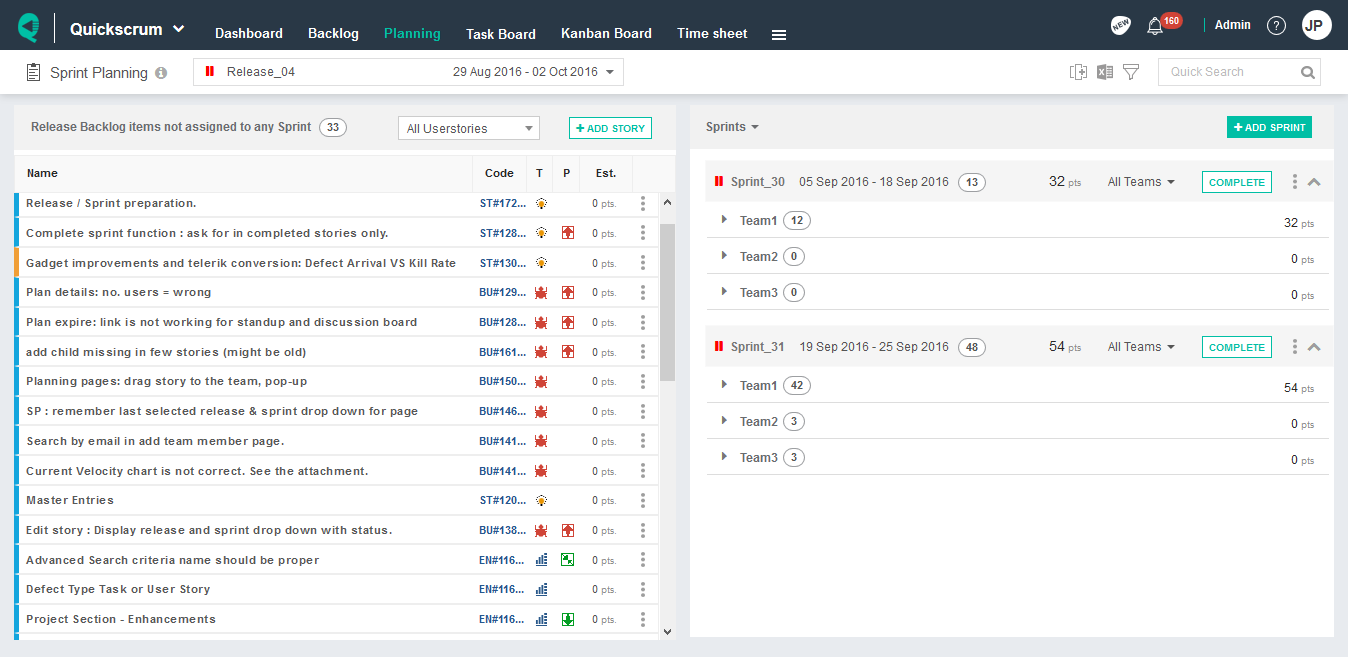Open the Sprints dropdown header
This screenshot has width=1348, height=657.
733,127
